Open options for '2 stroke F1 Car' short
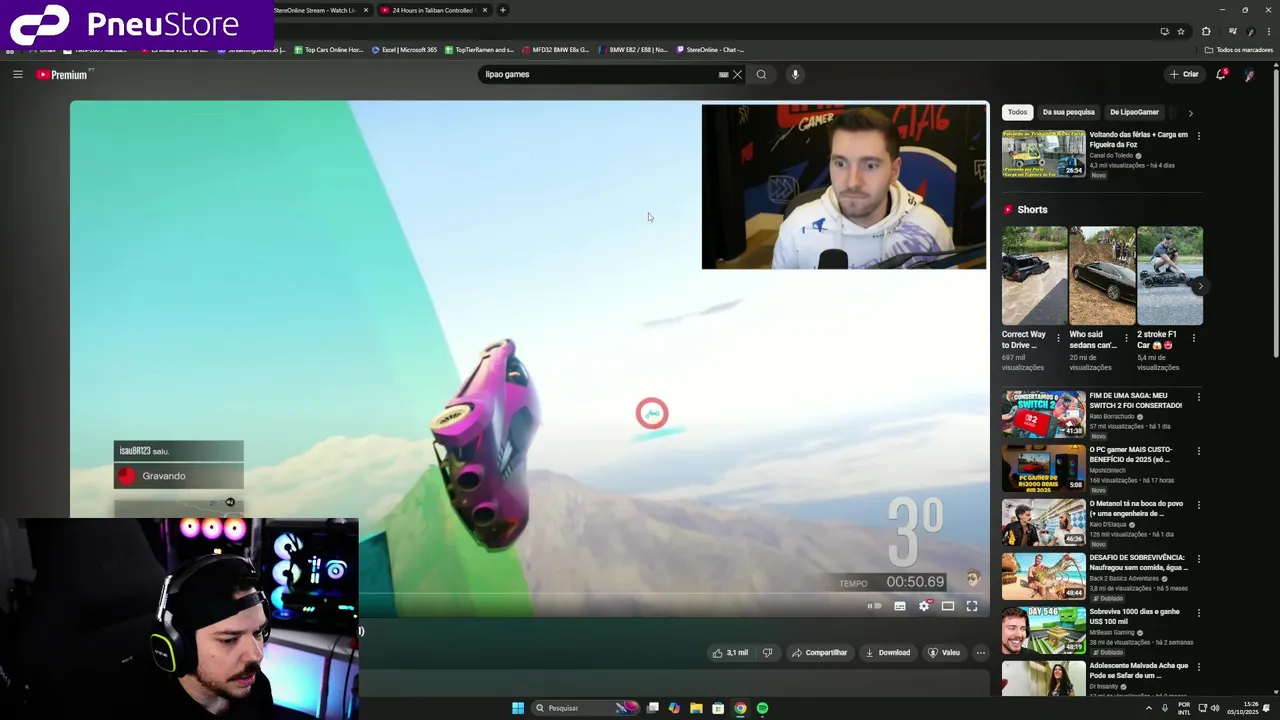 pyautogui.click(x=1193, y=338)
